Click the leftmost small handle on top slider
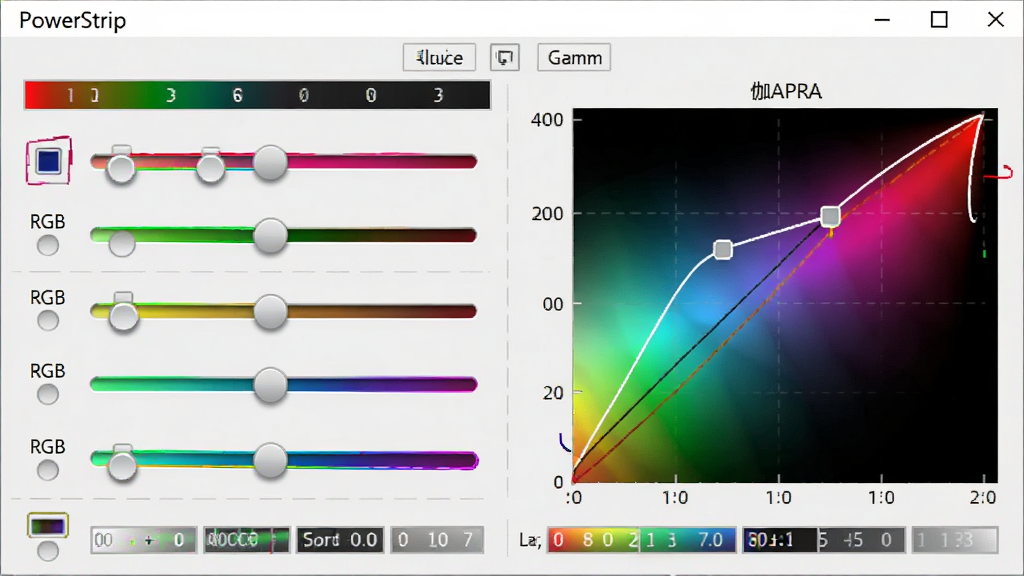This screenshot has height=576, width=1024. [121, 166]
